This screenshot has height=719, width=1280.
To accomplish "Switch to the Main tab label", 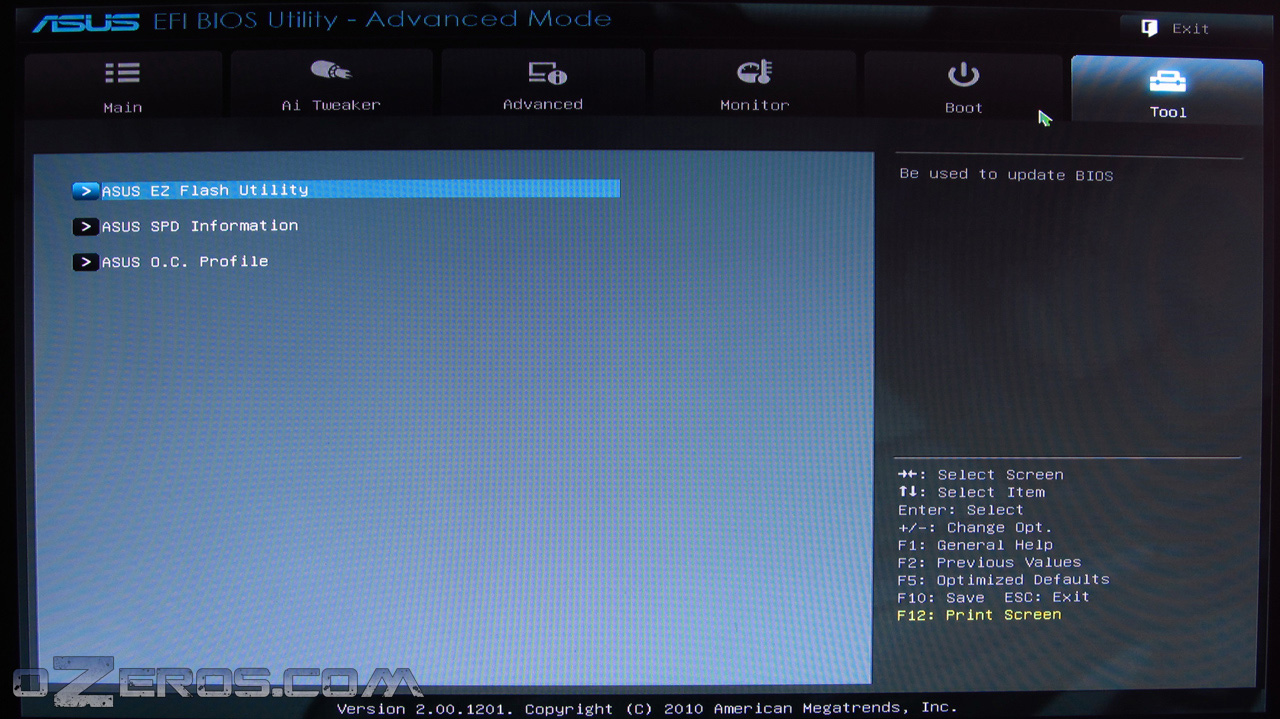I will point(123,108).
